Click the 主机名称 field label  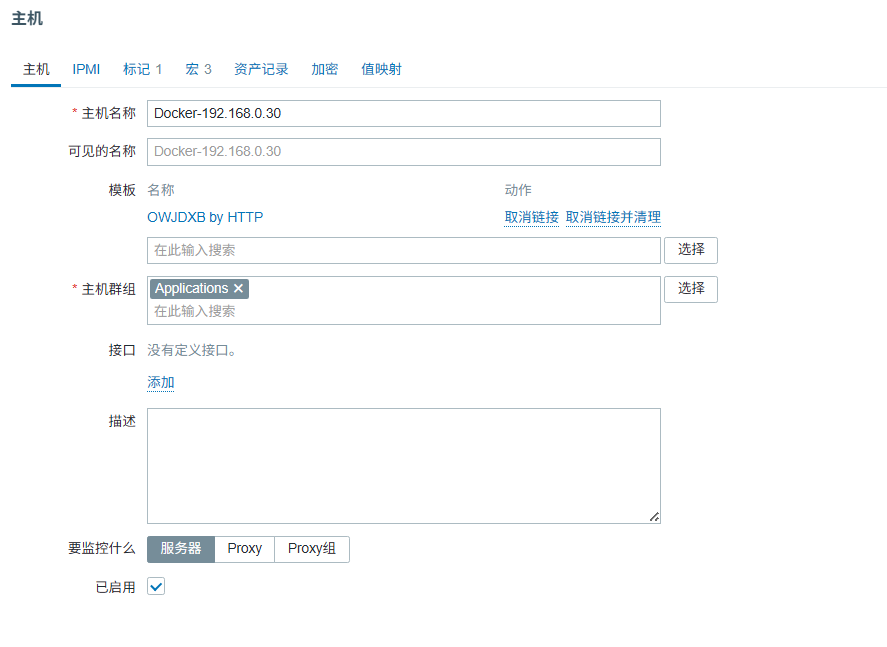(x=109, y=114)
